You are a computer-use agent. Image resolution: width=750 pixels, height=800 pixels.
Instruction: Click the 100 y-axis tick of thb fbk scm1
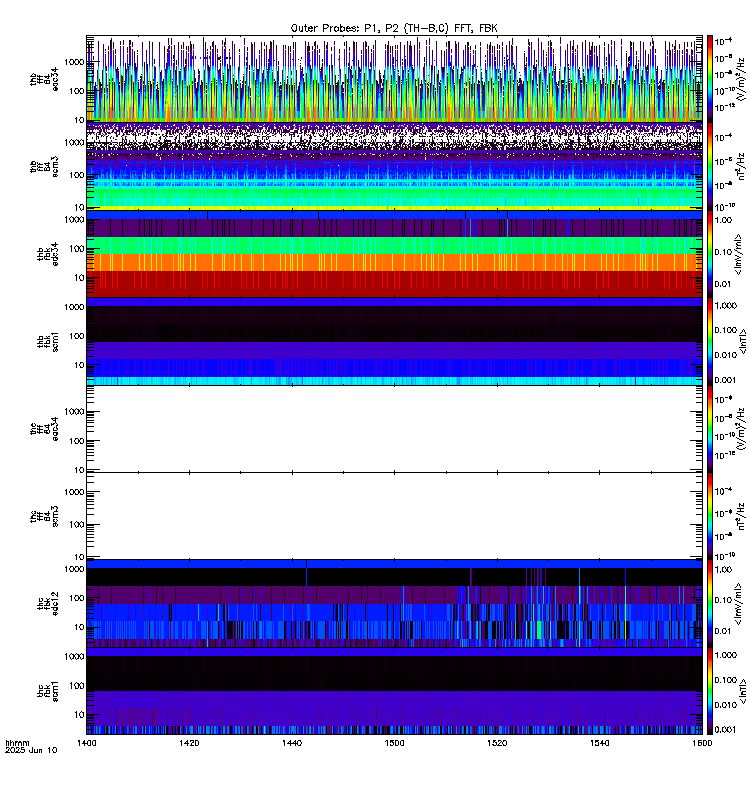point(77,336)
